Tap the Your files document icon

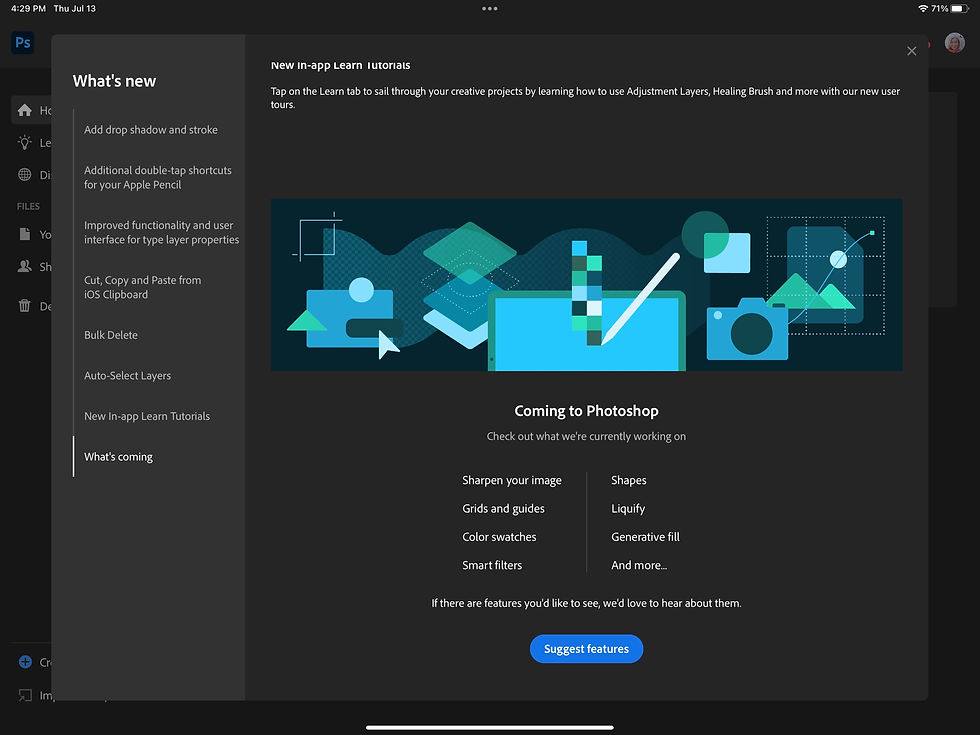(24, 234)
